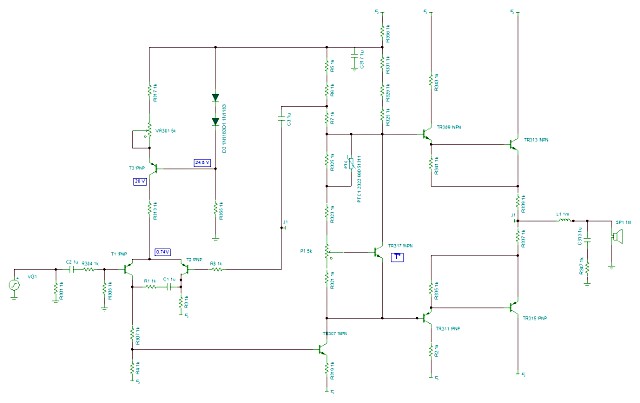This screenshot has width=640, height=403.
Task: Click the VG1 label text
Action: click(32, 277)
